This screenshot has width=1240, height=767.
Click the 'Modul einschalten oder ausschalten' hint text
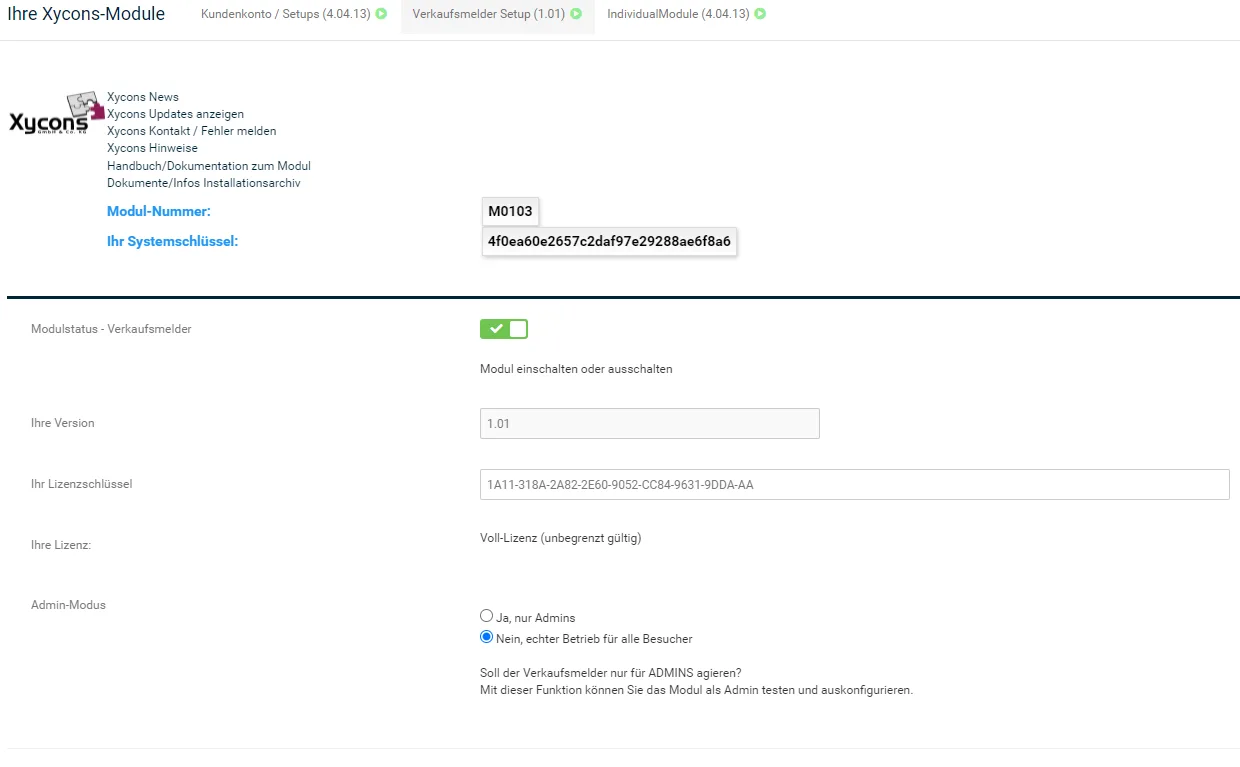(x=576, y=369)
